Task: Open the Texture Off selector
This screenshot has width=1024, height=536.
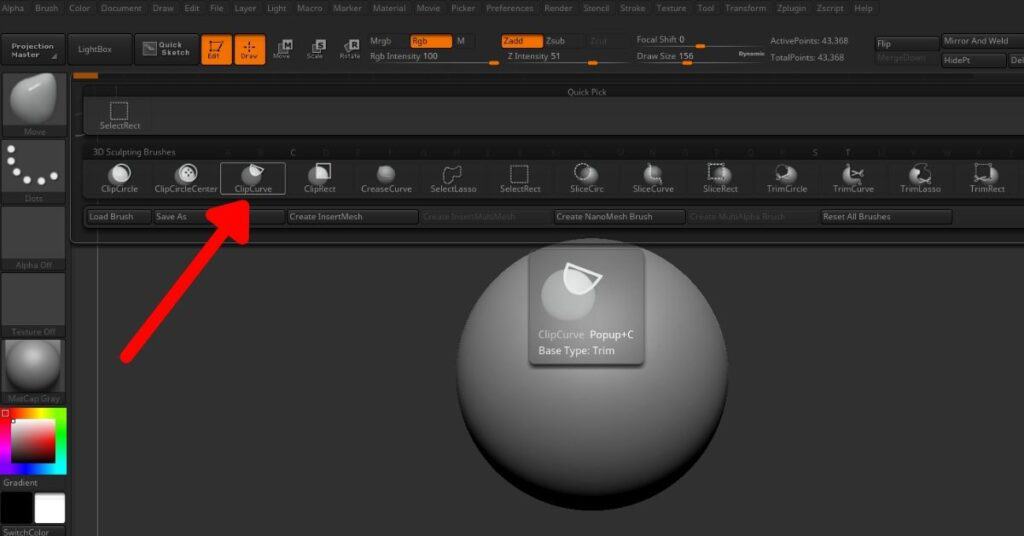Action: pyautogui.click(x=34, y=305)
